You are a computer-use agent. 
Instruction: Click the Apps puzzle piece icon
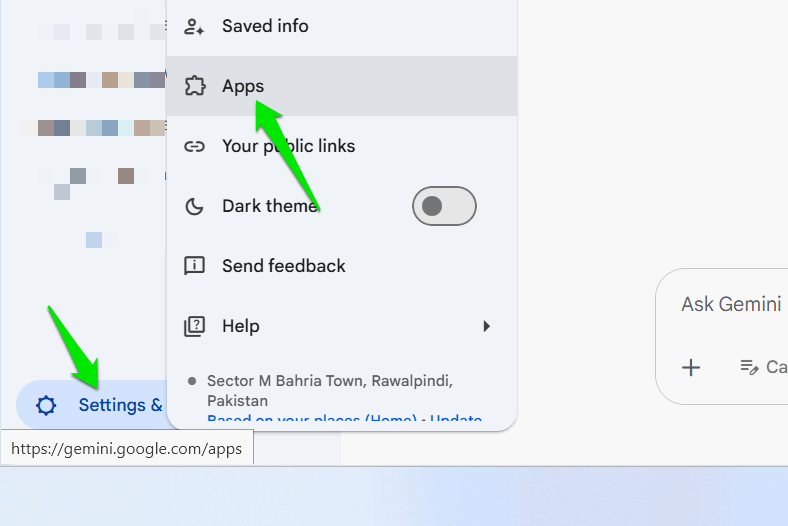point(194,86)
